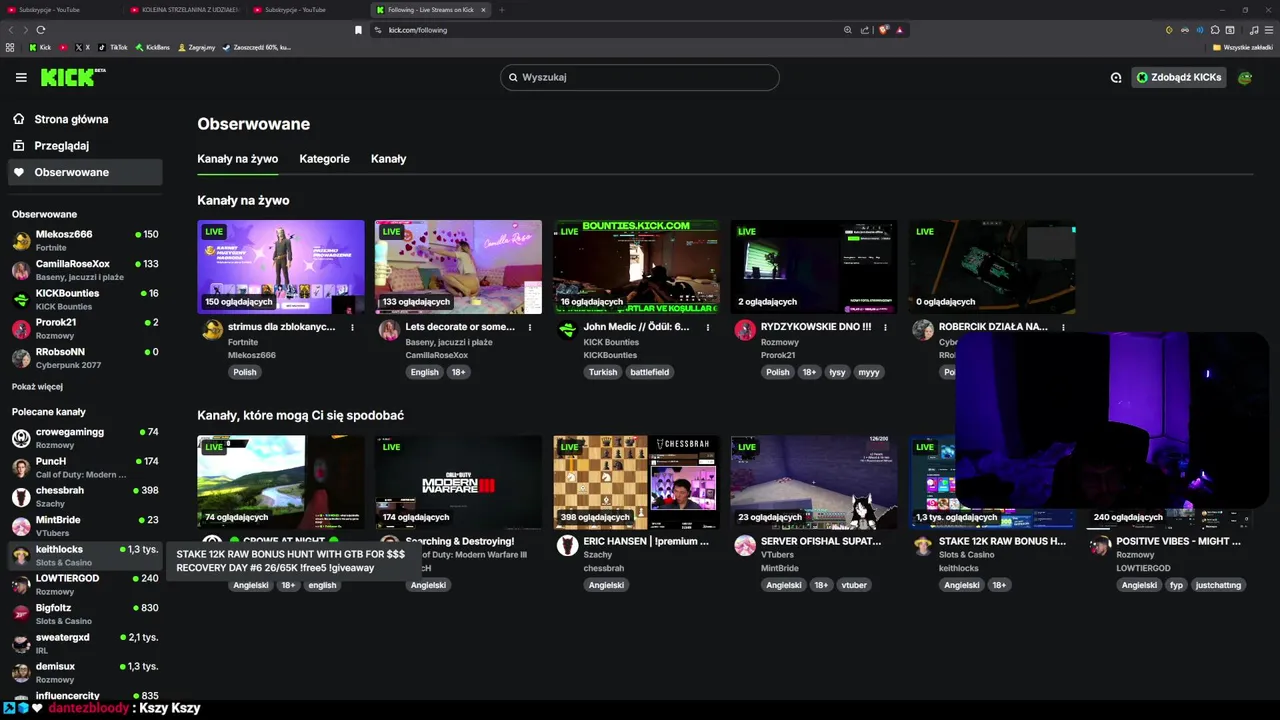Open options menu for strimus dla zblokanyc stream
This screenshot has width=1280, height=720.
pos(353,327)
